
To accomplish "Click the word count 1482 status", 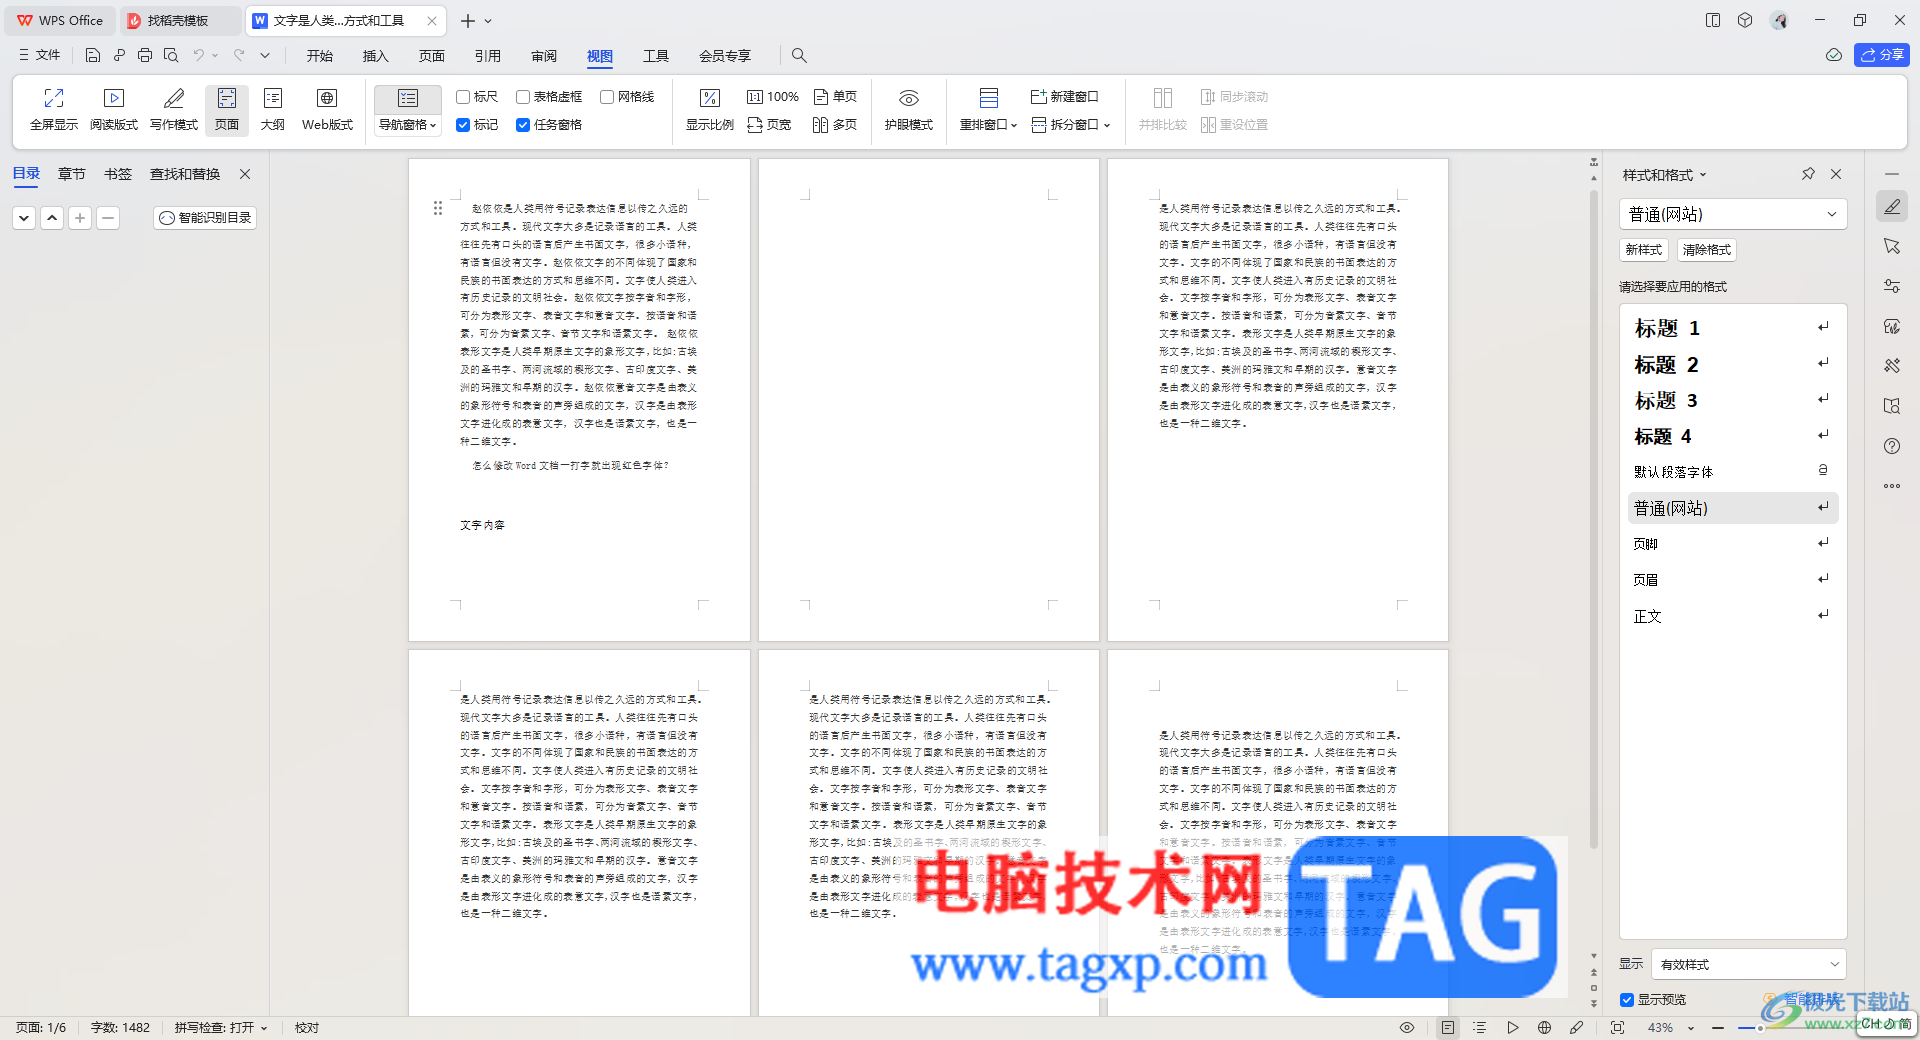I will 120,1028.
